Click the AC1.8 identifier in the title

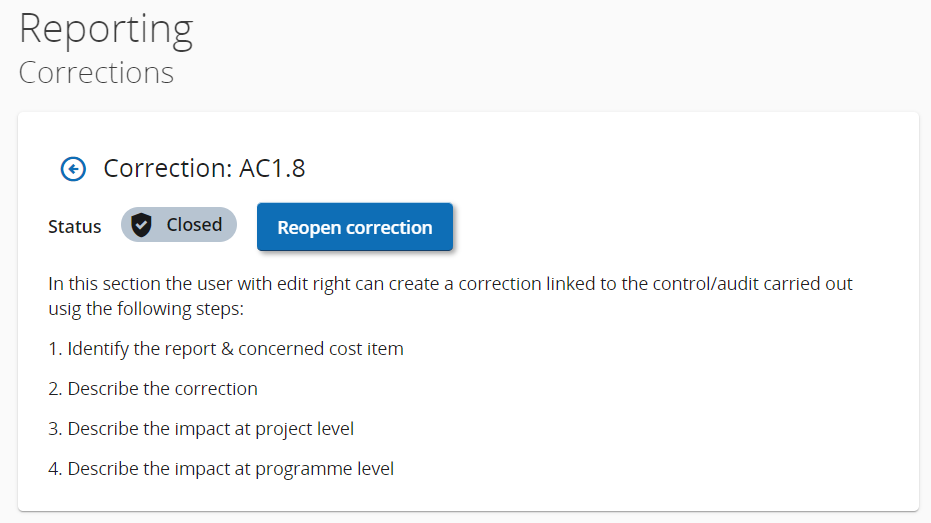(x=272, y=169)
